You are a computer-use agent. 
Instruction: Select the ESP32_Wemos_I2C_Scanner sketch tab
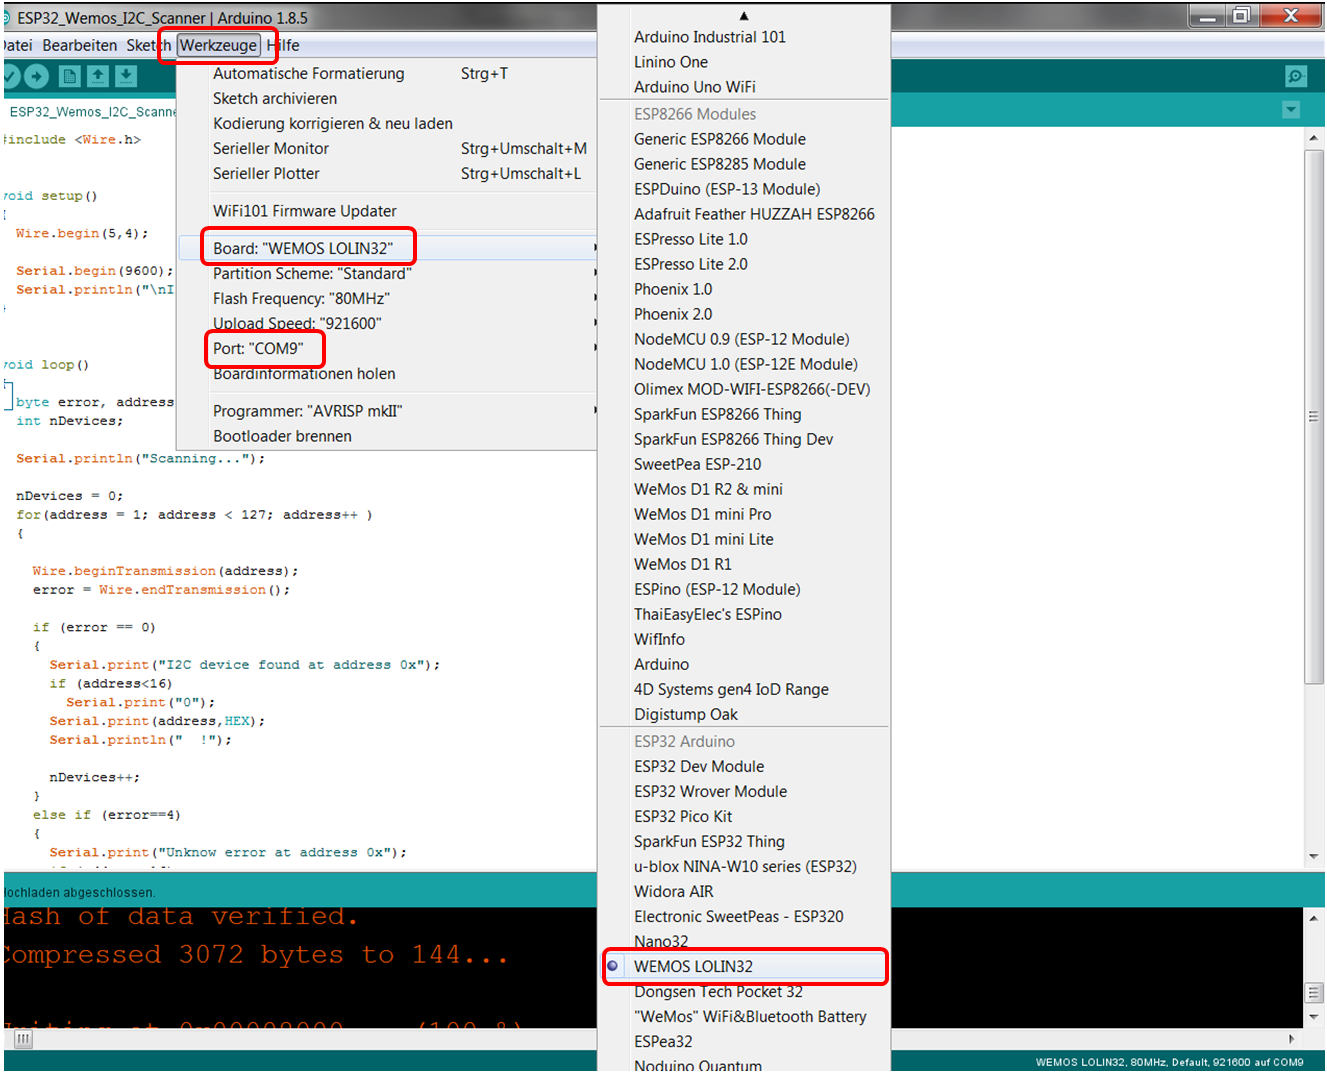pyautogui.click(x=92, y=112)
